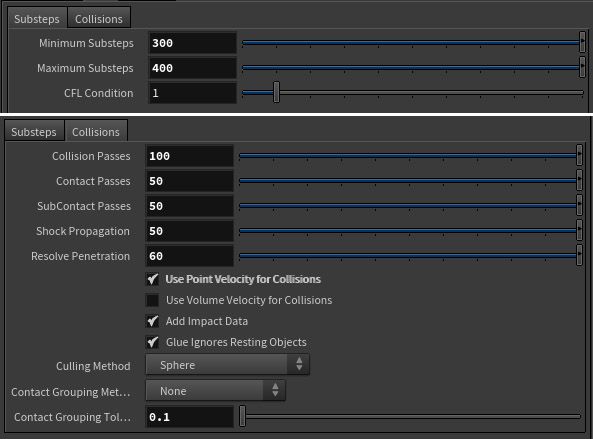Viewport: 593px width, 439px height.
Task: Disable Glue Ignores Resting Objects checkbox
Action: (x=152, y=342)
